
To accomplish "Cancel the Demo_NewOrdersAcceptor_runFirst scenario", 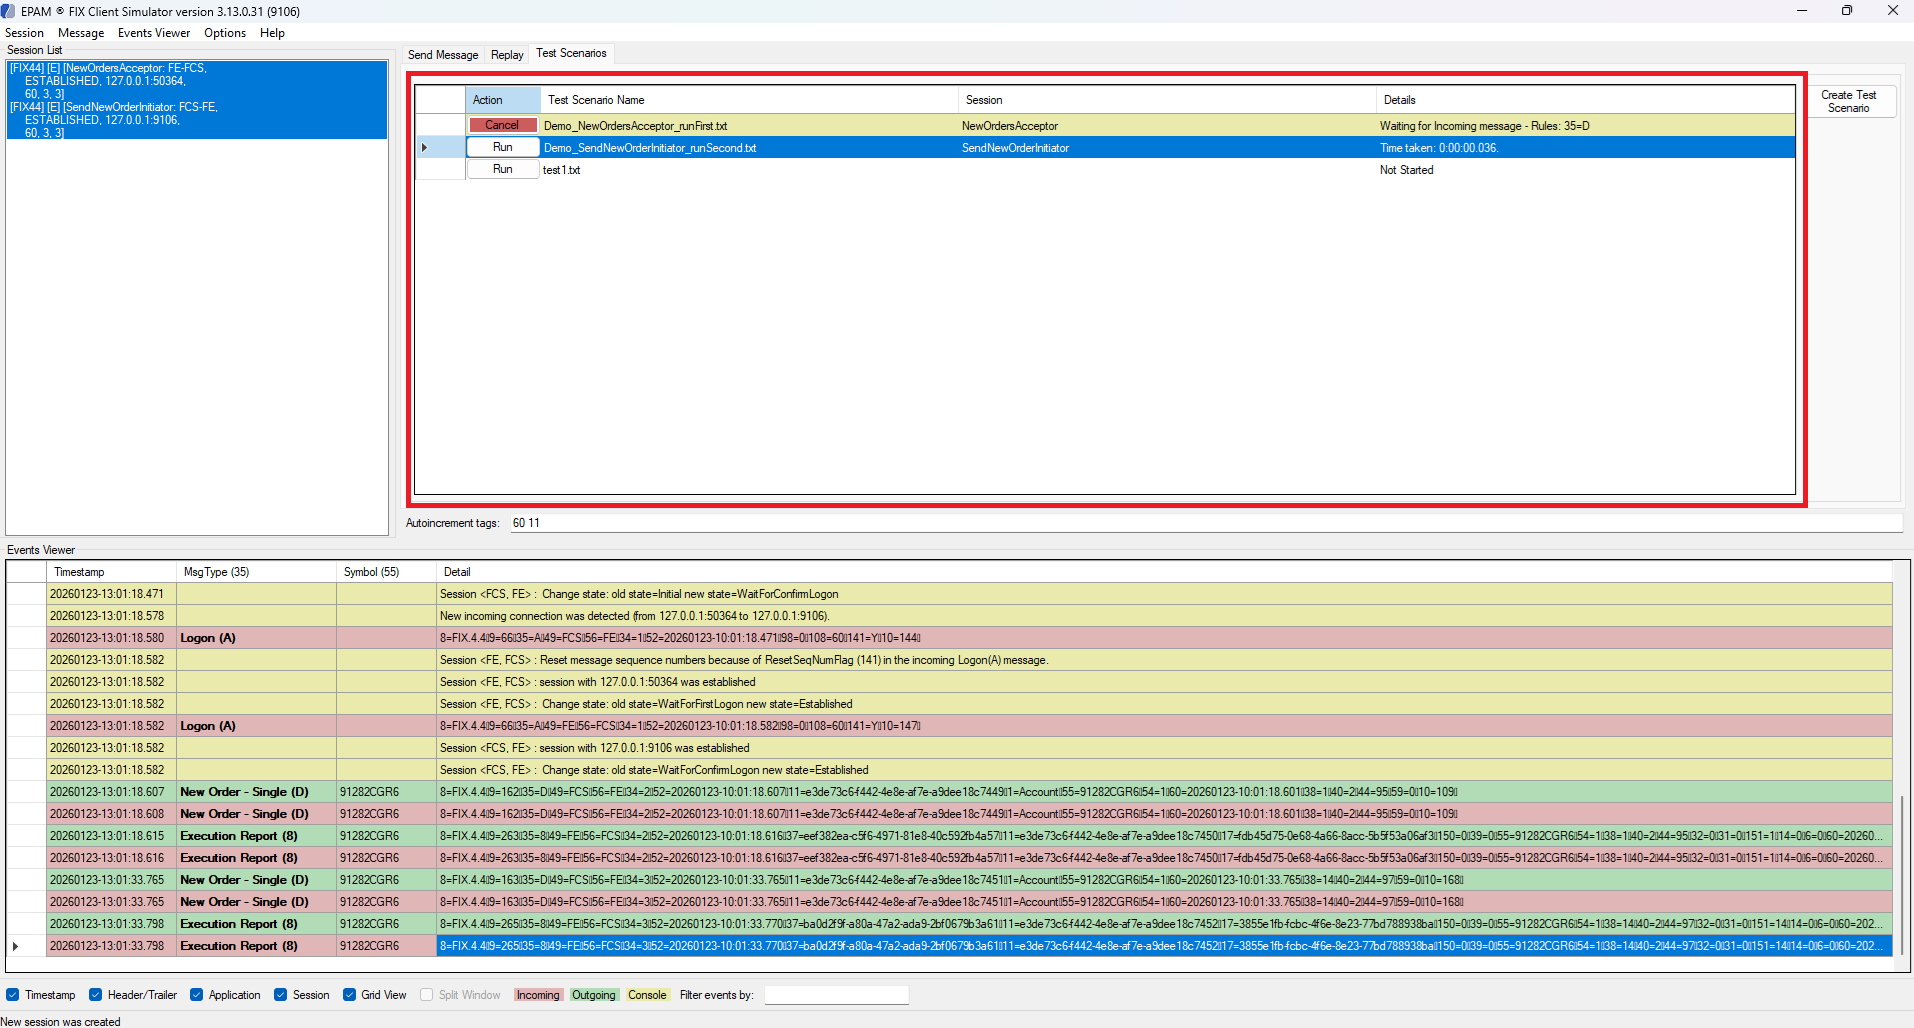I will [502, 126].
